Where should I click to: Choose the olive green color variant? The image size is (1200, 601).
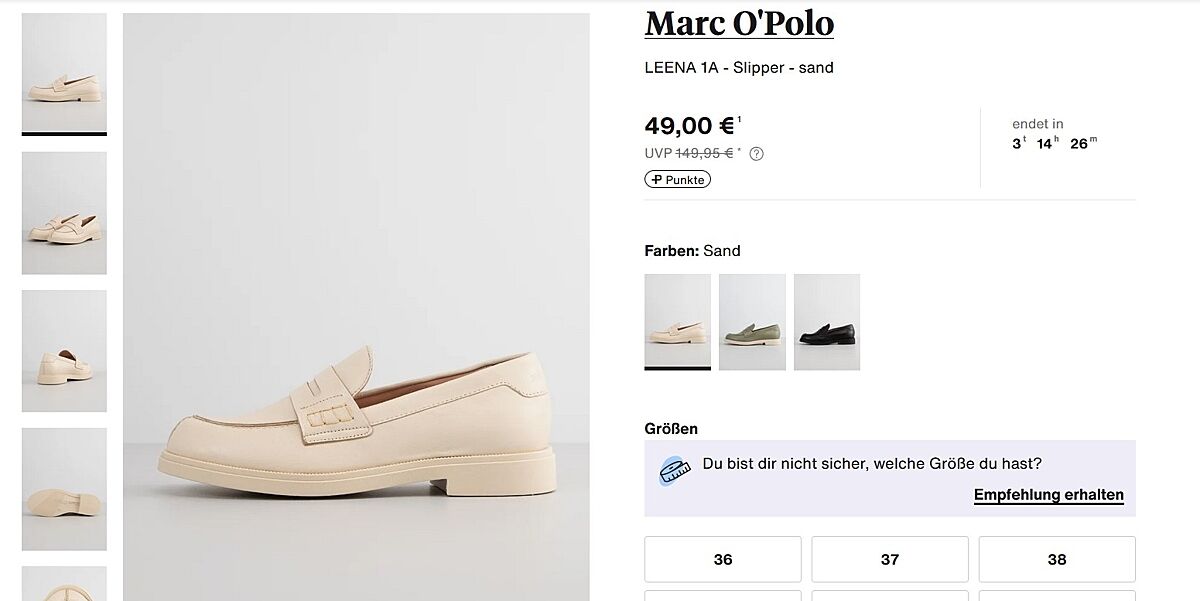pos(752,321)
